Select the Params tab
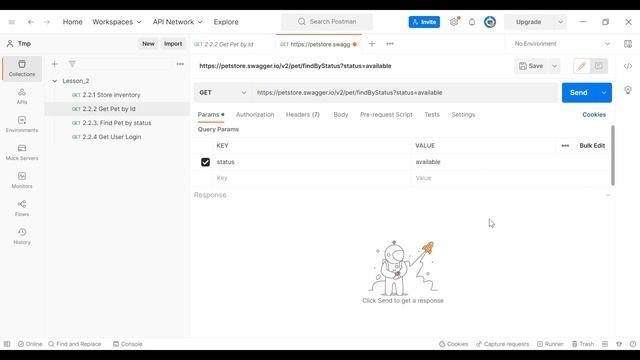The width and height of the screenshot is (640, 360). coord(211,115)
